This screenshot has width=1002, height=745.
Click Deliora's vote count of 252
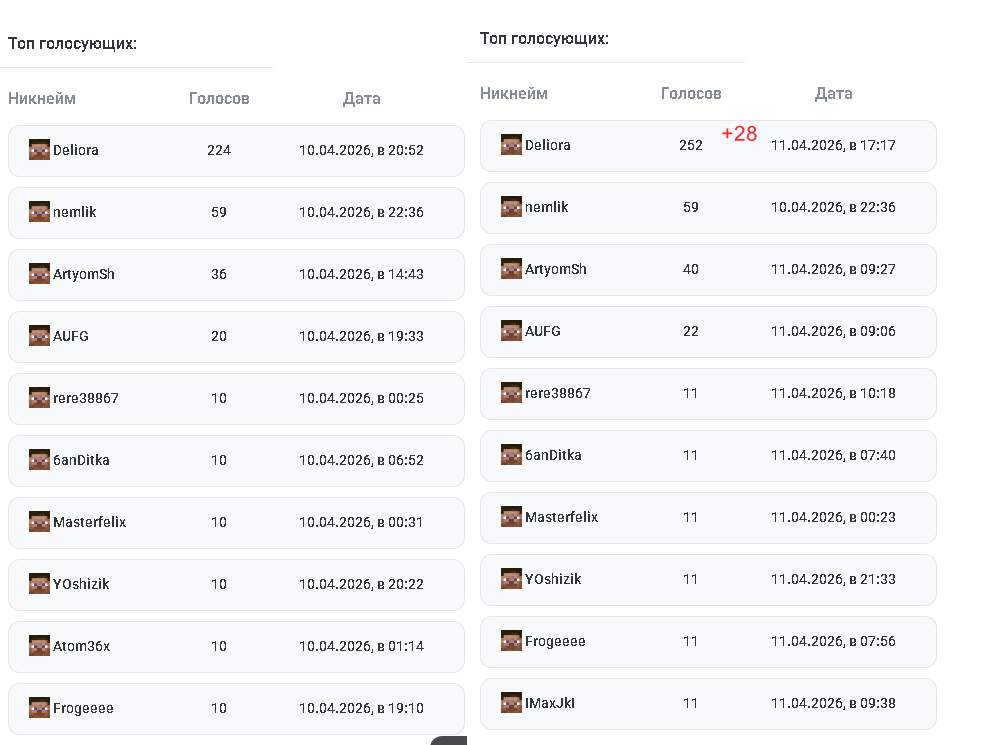(691, 145)
